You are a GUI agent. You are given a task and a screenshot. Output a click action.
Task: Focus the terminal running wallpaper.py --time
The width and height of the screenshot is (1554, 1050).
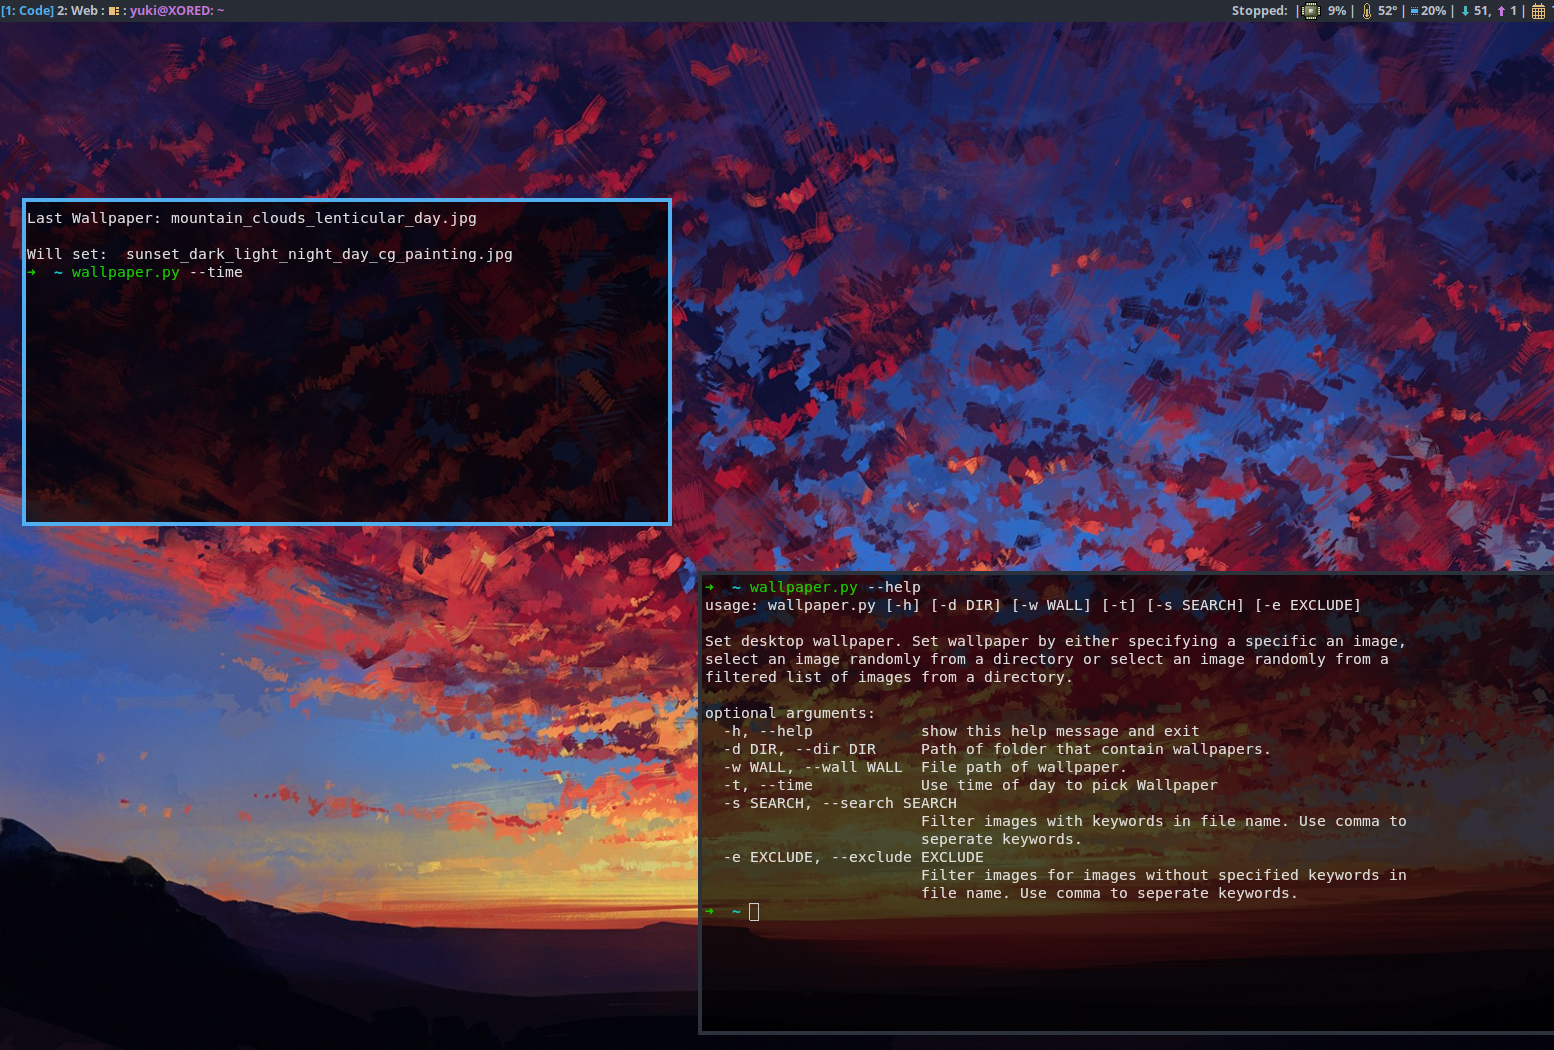click(346, 400)
